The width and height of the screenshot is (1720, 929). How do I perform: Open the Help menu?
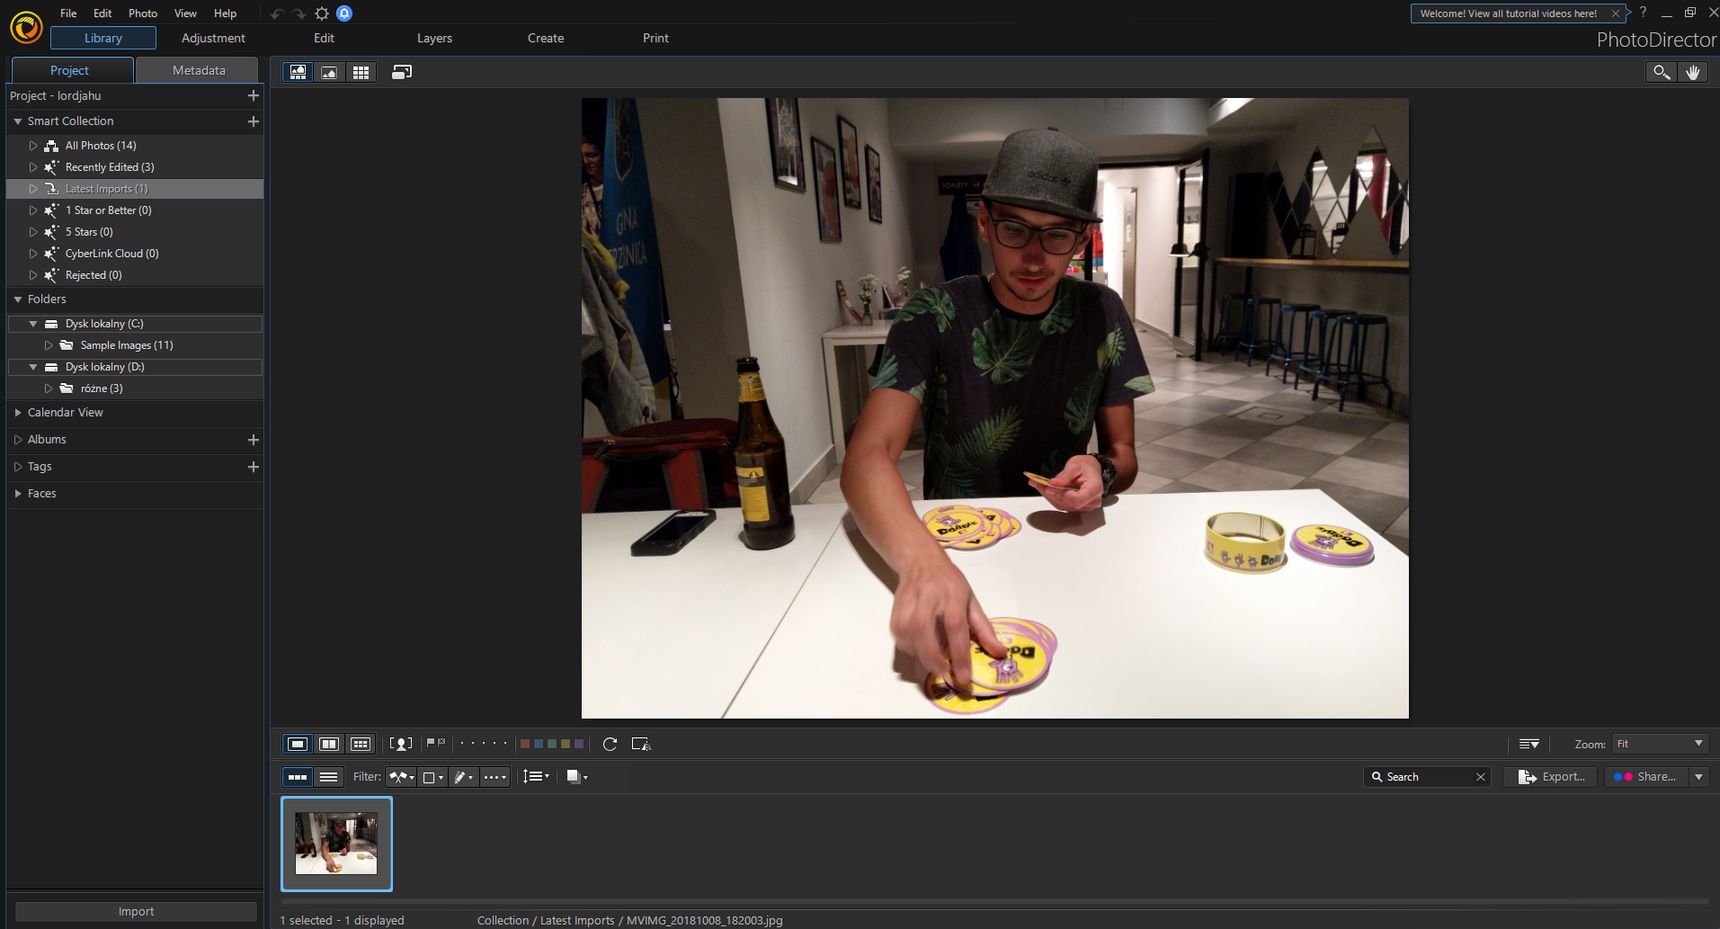[x=225, y=13]
